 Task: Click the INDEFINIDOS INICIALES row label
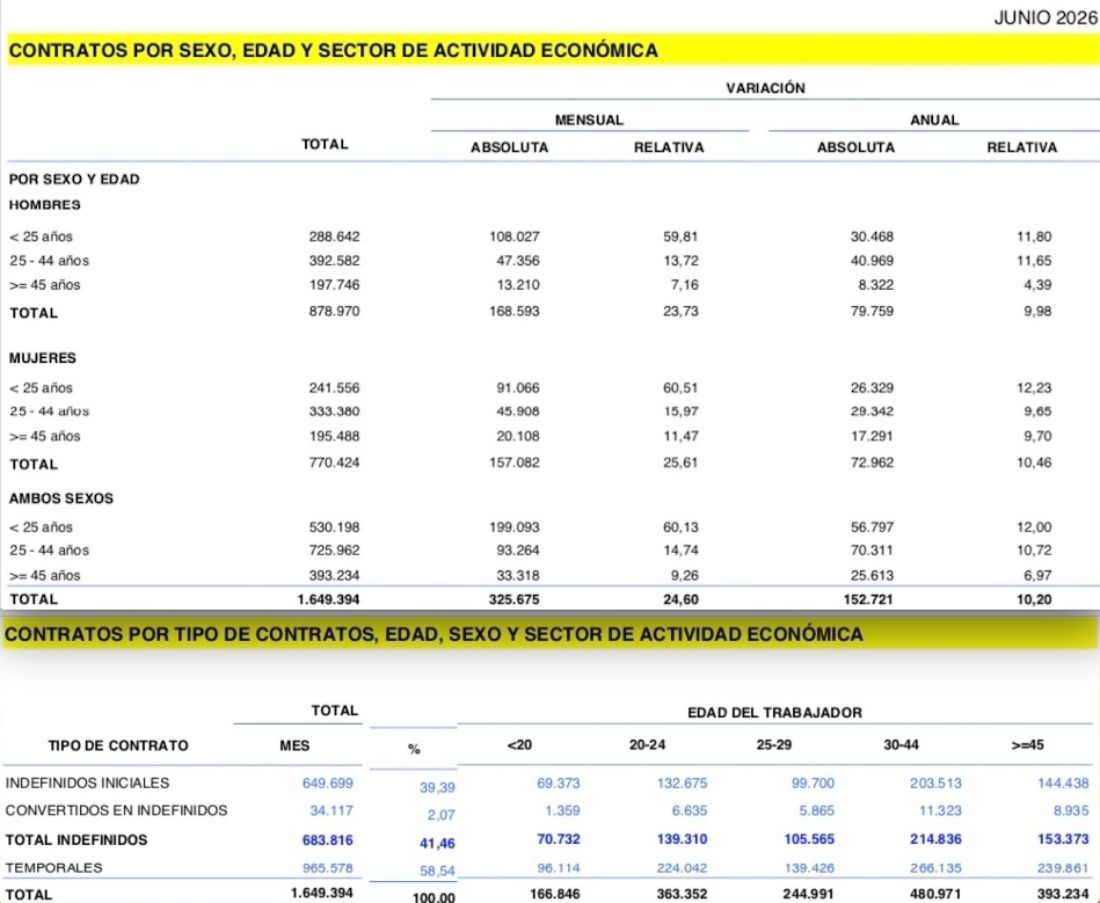coord(87,783)
